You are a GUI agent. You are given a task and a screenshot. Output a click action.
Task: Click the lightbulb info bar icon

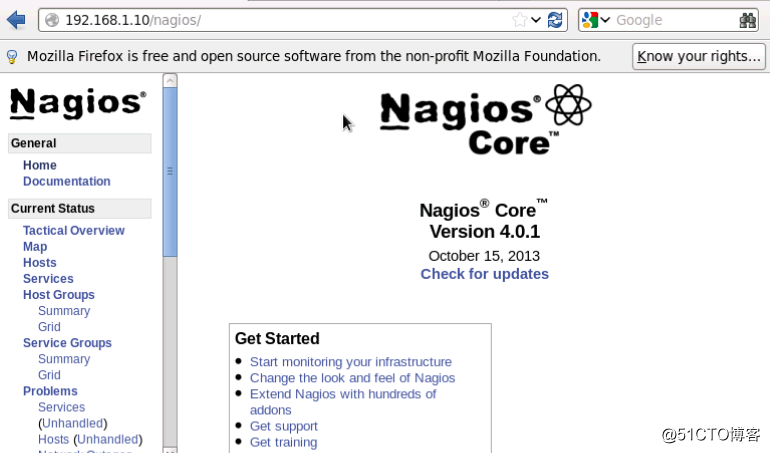pos(12,57)
